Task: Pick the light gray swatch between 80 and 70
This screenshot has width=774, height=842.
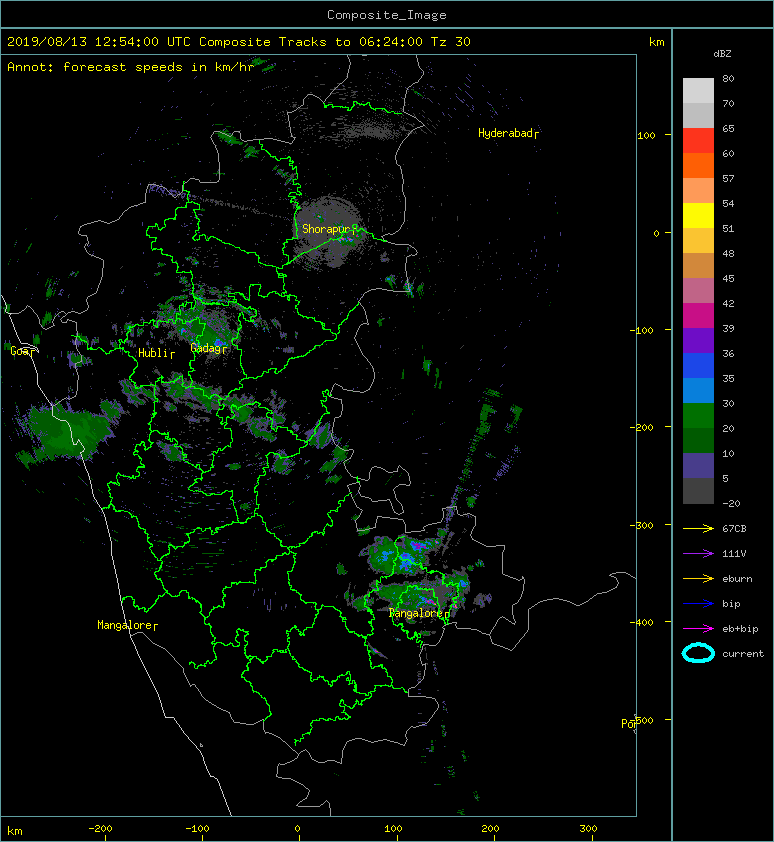Action: tap(698, 91)
